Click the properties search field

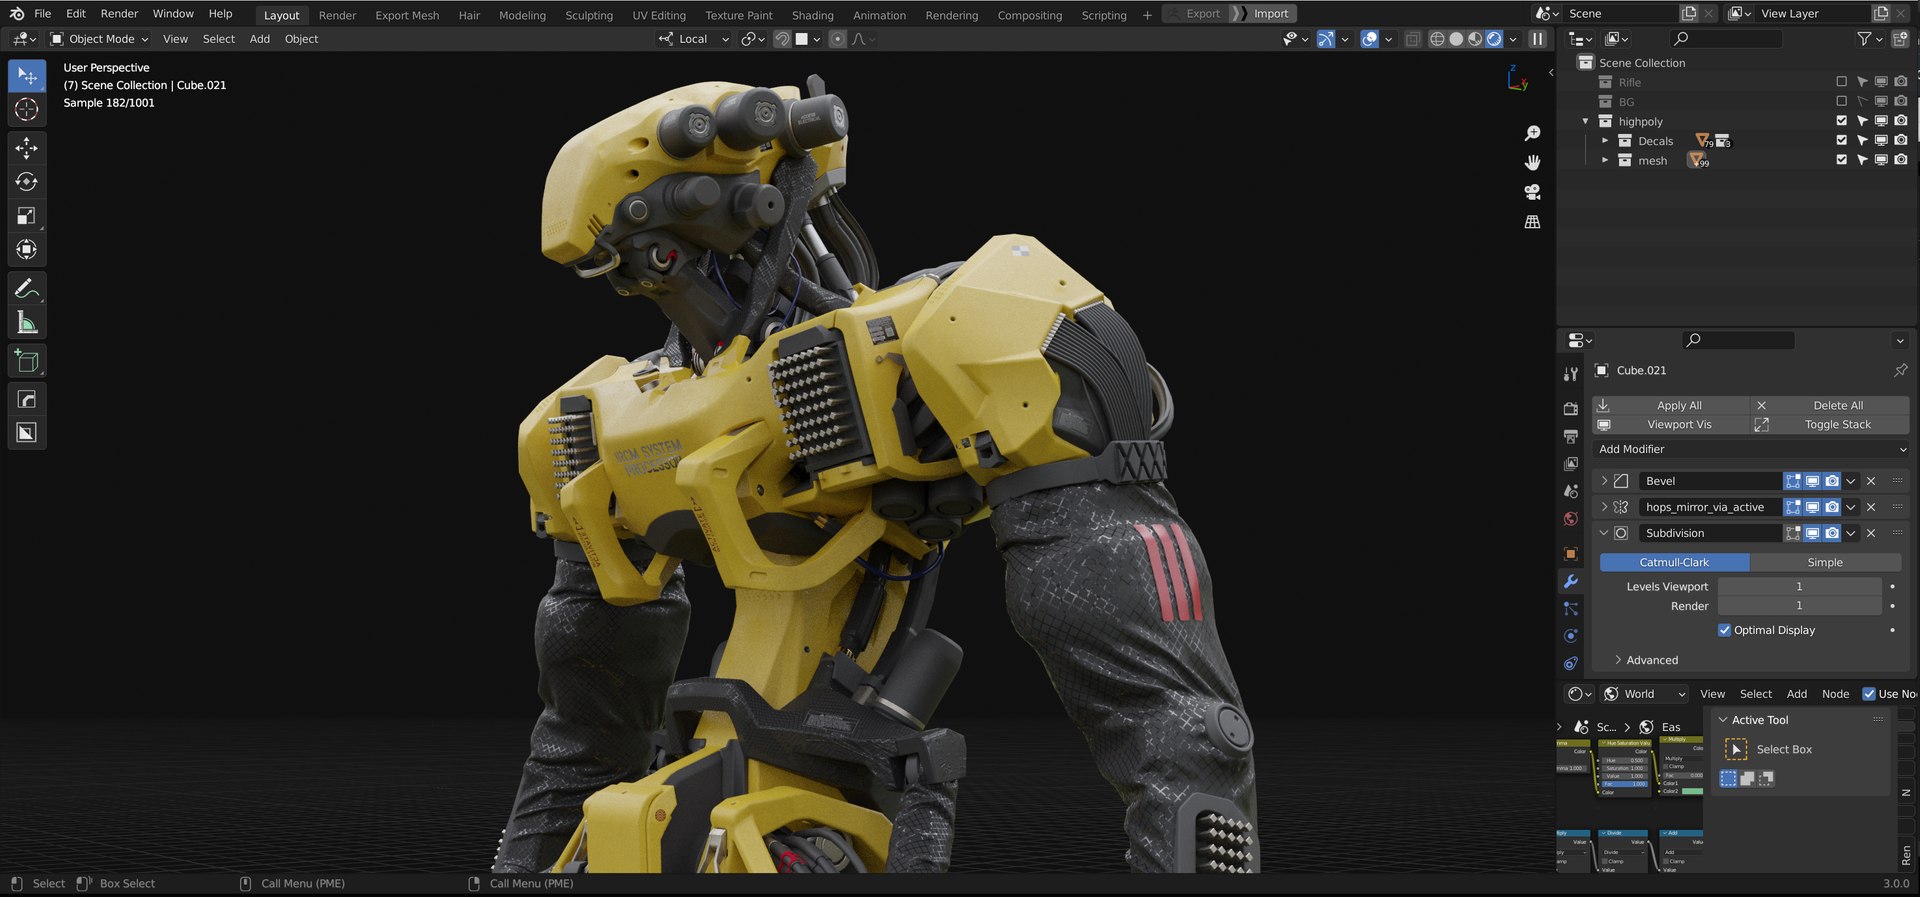coord(1738,340)
